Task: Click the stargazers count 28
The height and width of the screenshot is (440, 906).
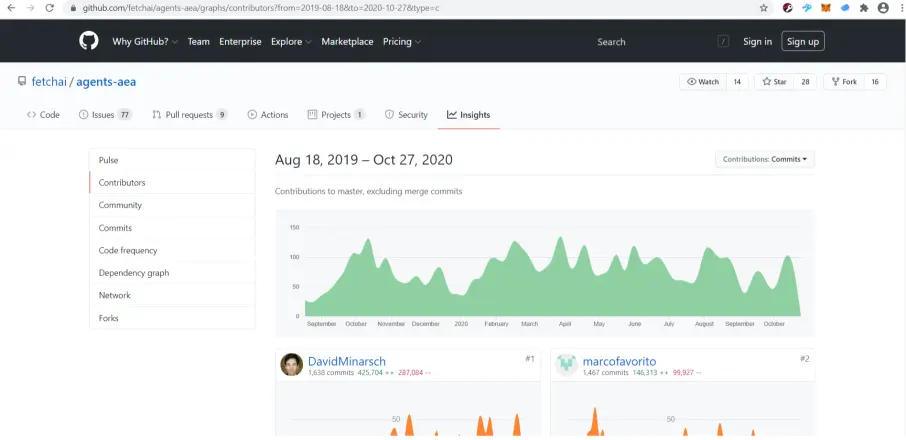Action: point(805,82)
